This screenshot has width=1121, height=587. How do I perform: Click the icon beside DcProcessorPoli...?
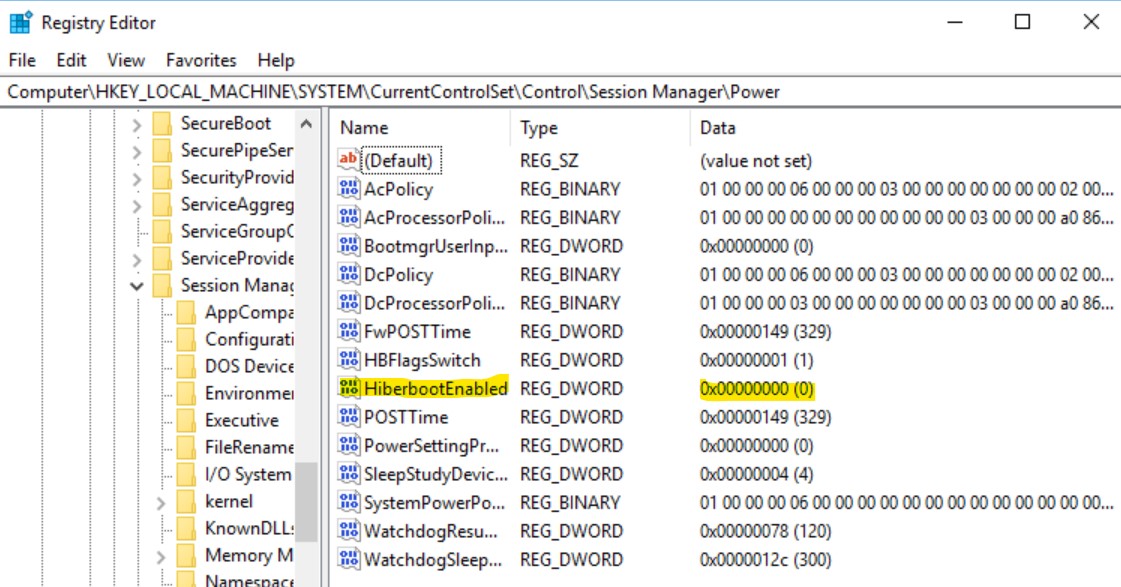click(348, 302)
